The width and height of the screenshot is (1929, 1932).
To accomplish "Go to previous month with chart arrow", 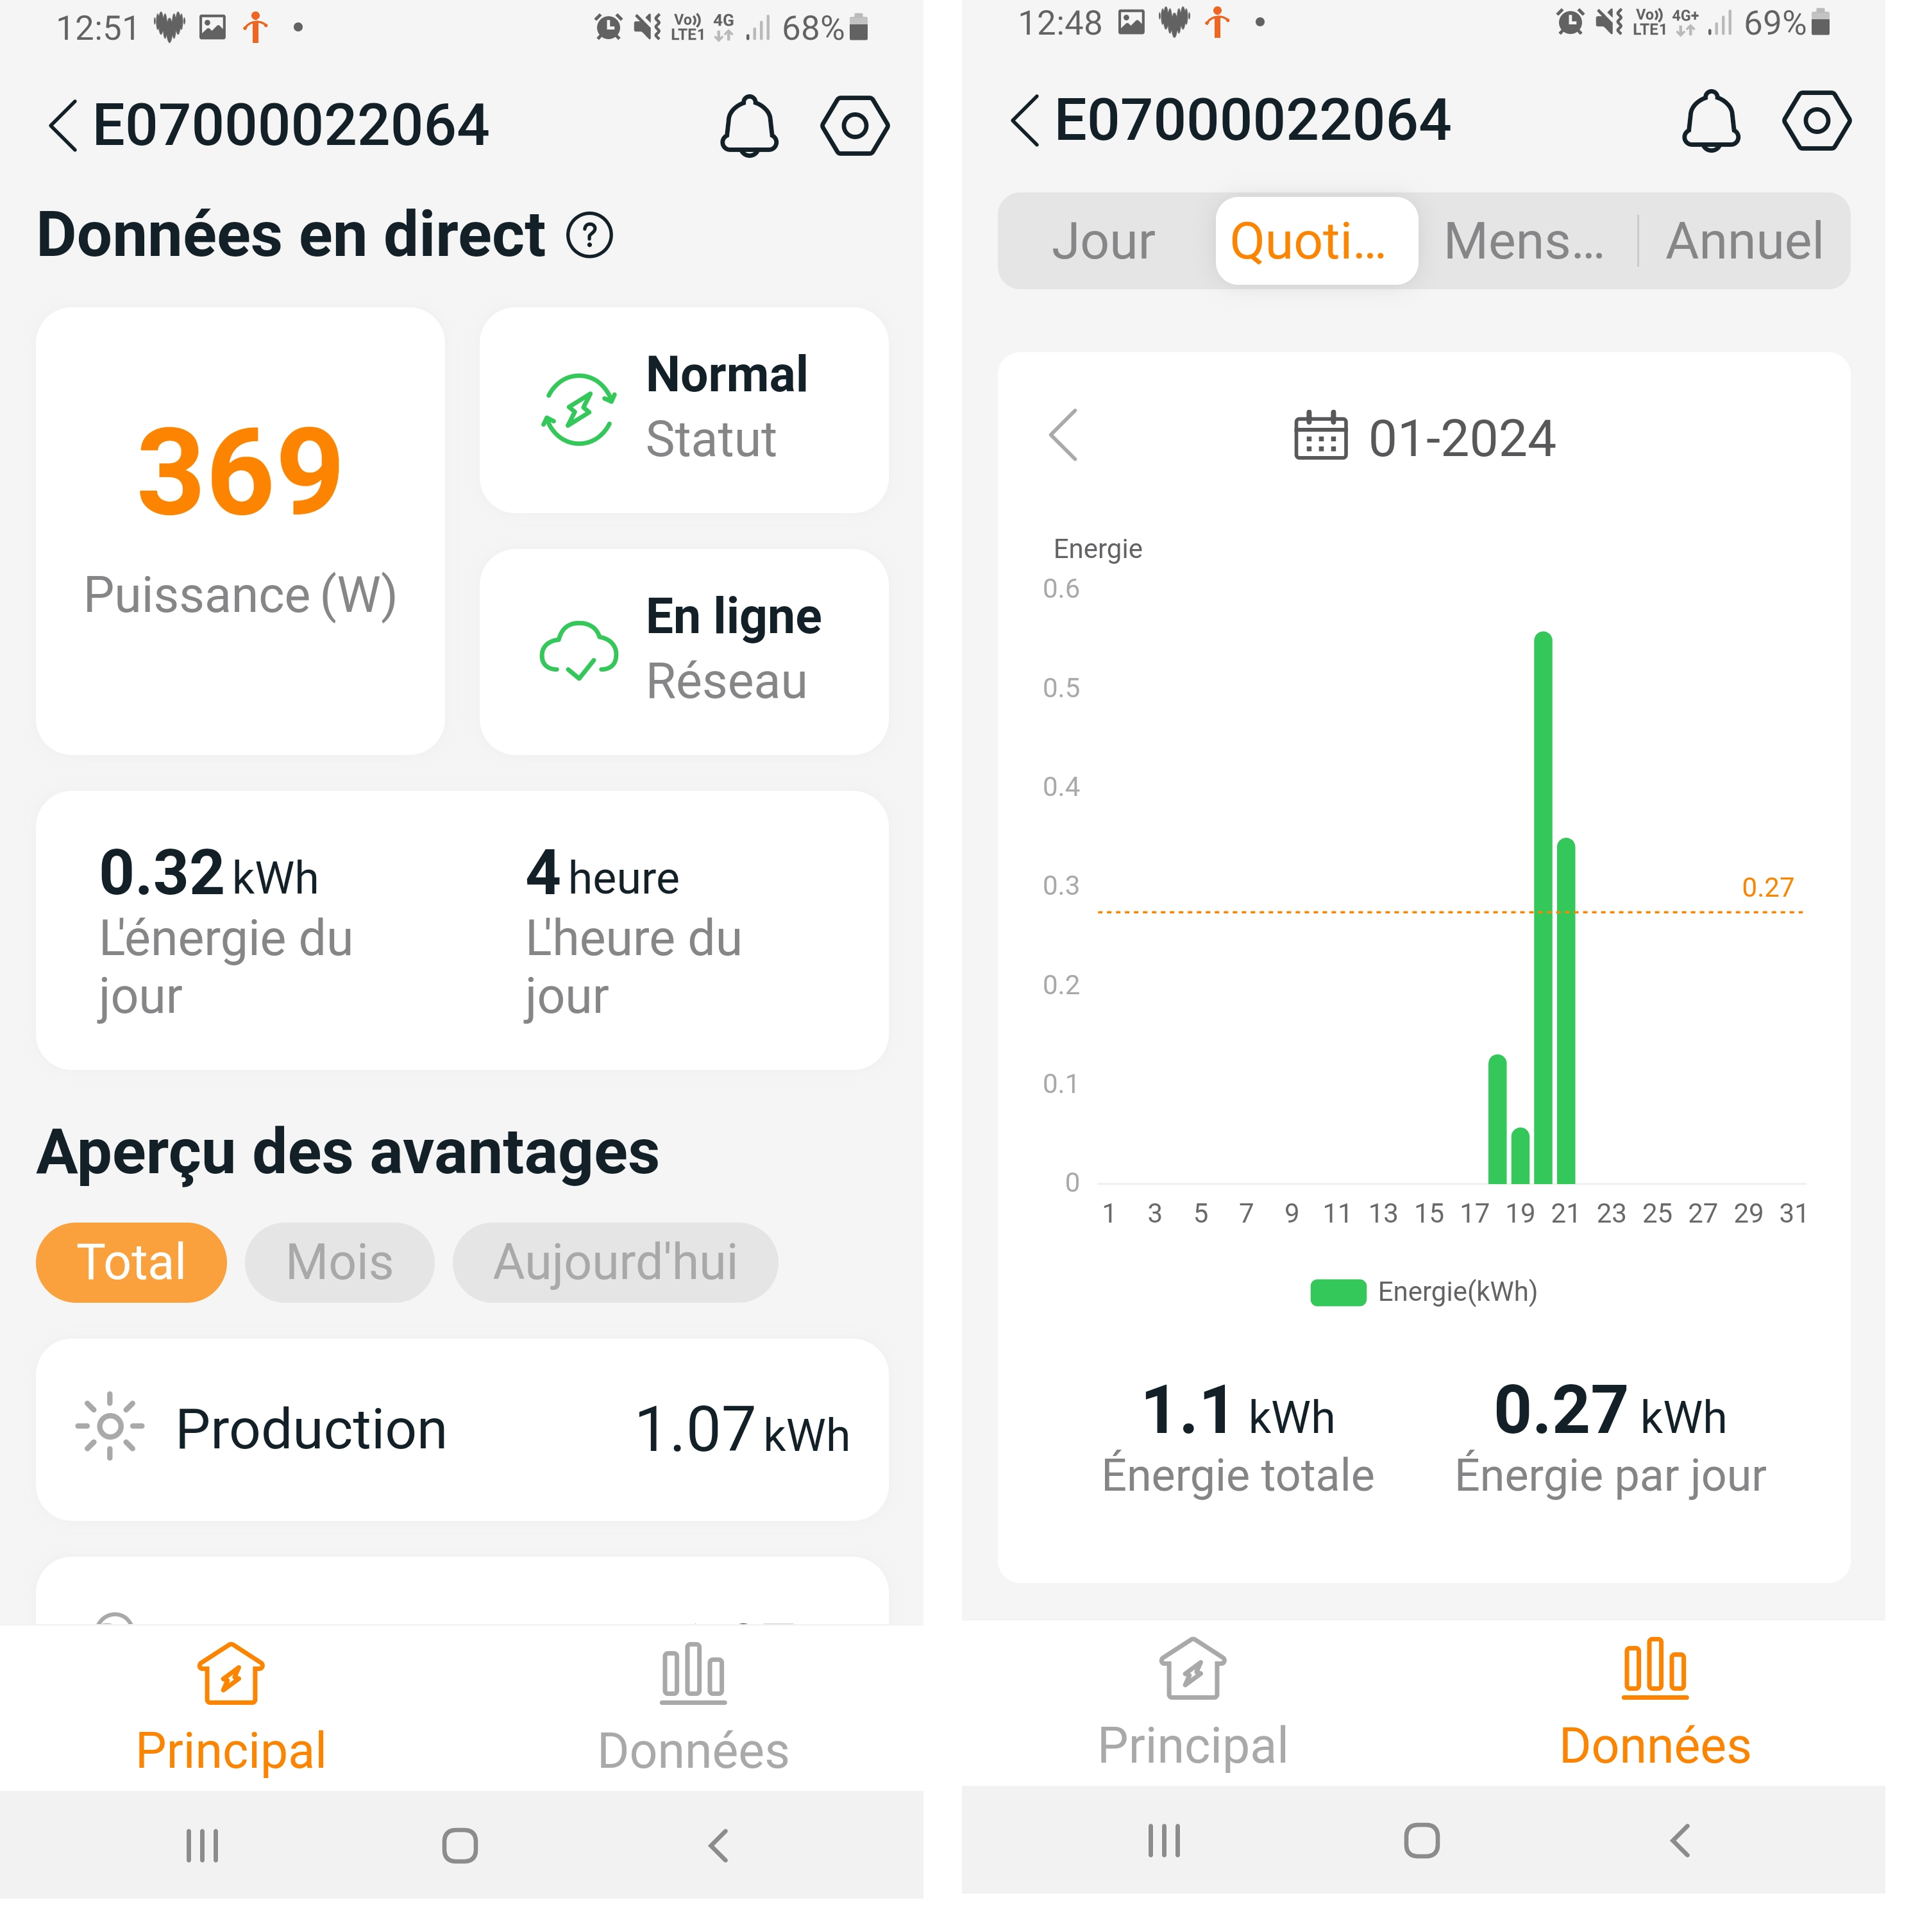I will [x=1063, y=435].
